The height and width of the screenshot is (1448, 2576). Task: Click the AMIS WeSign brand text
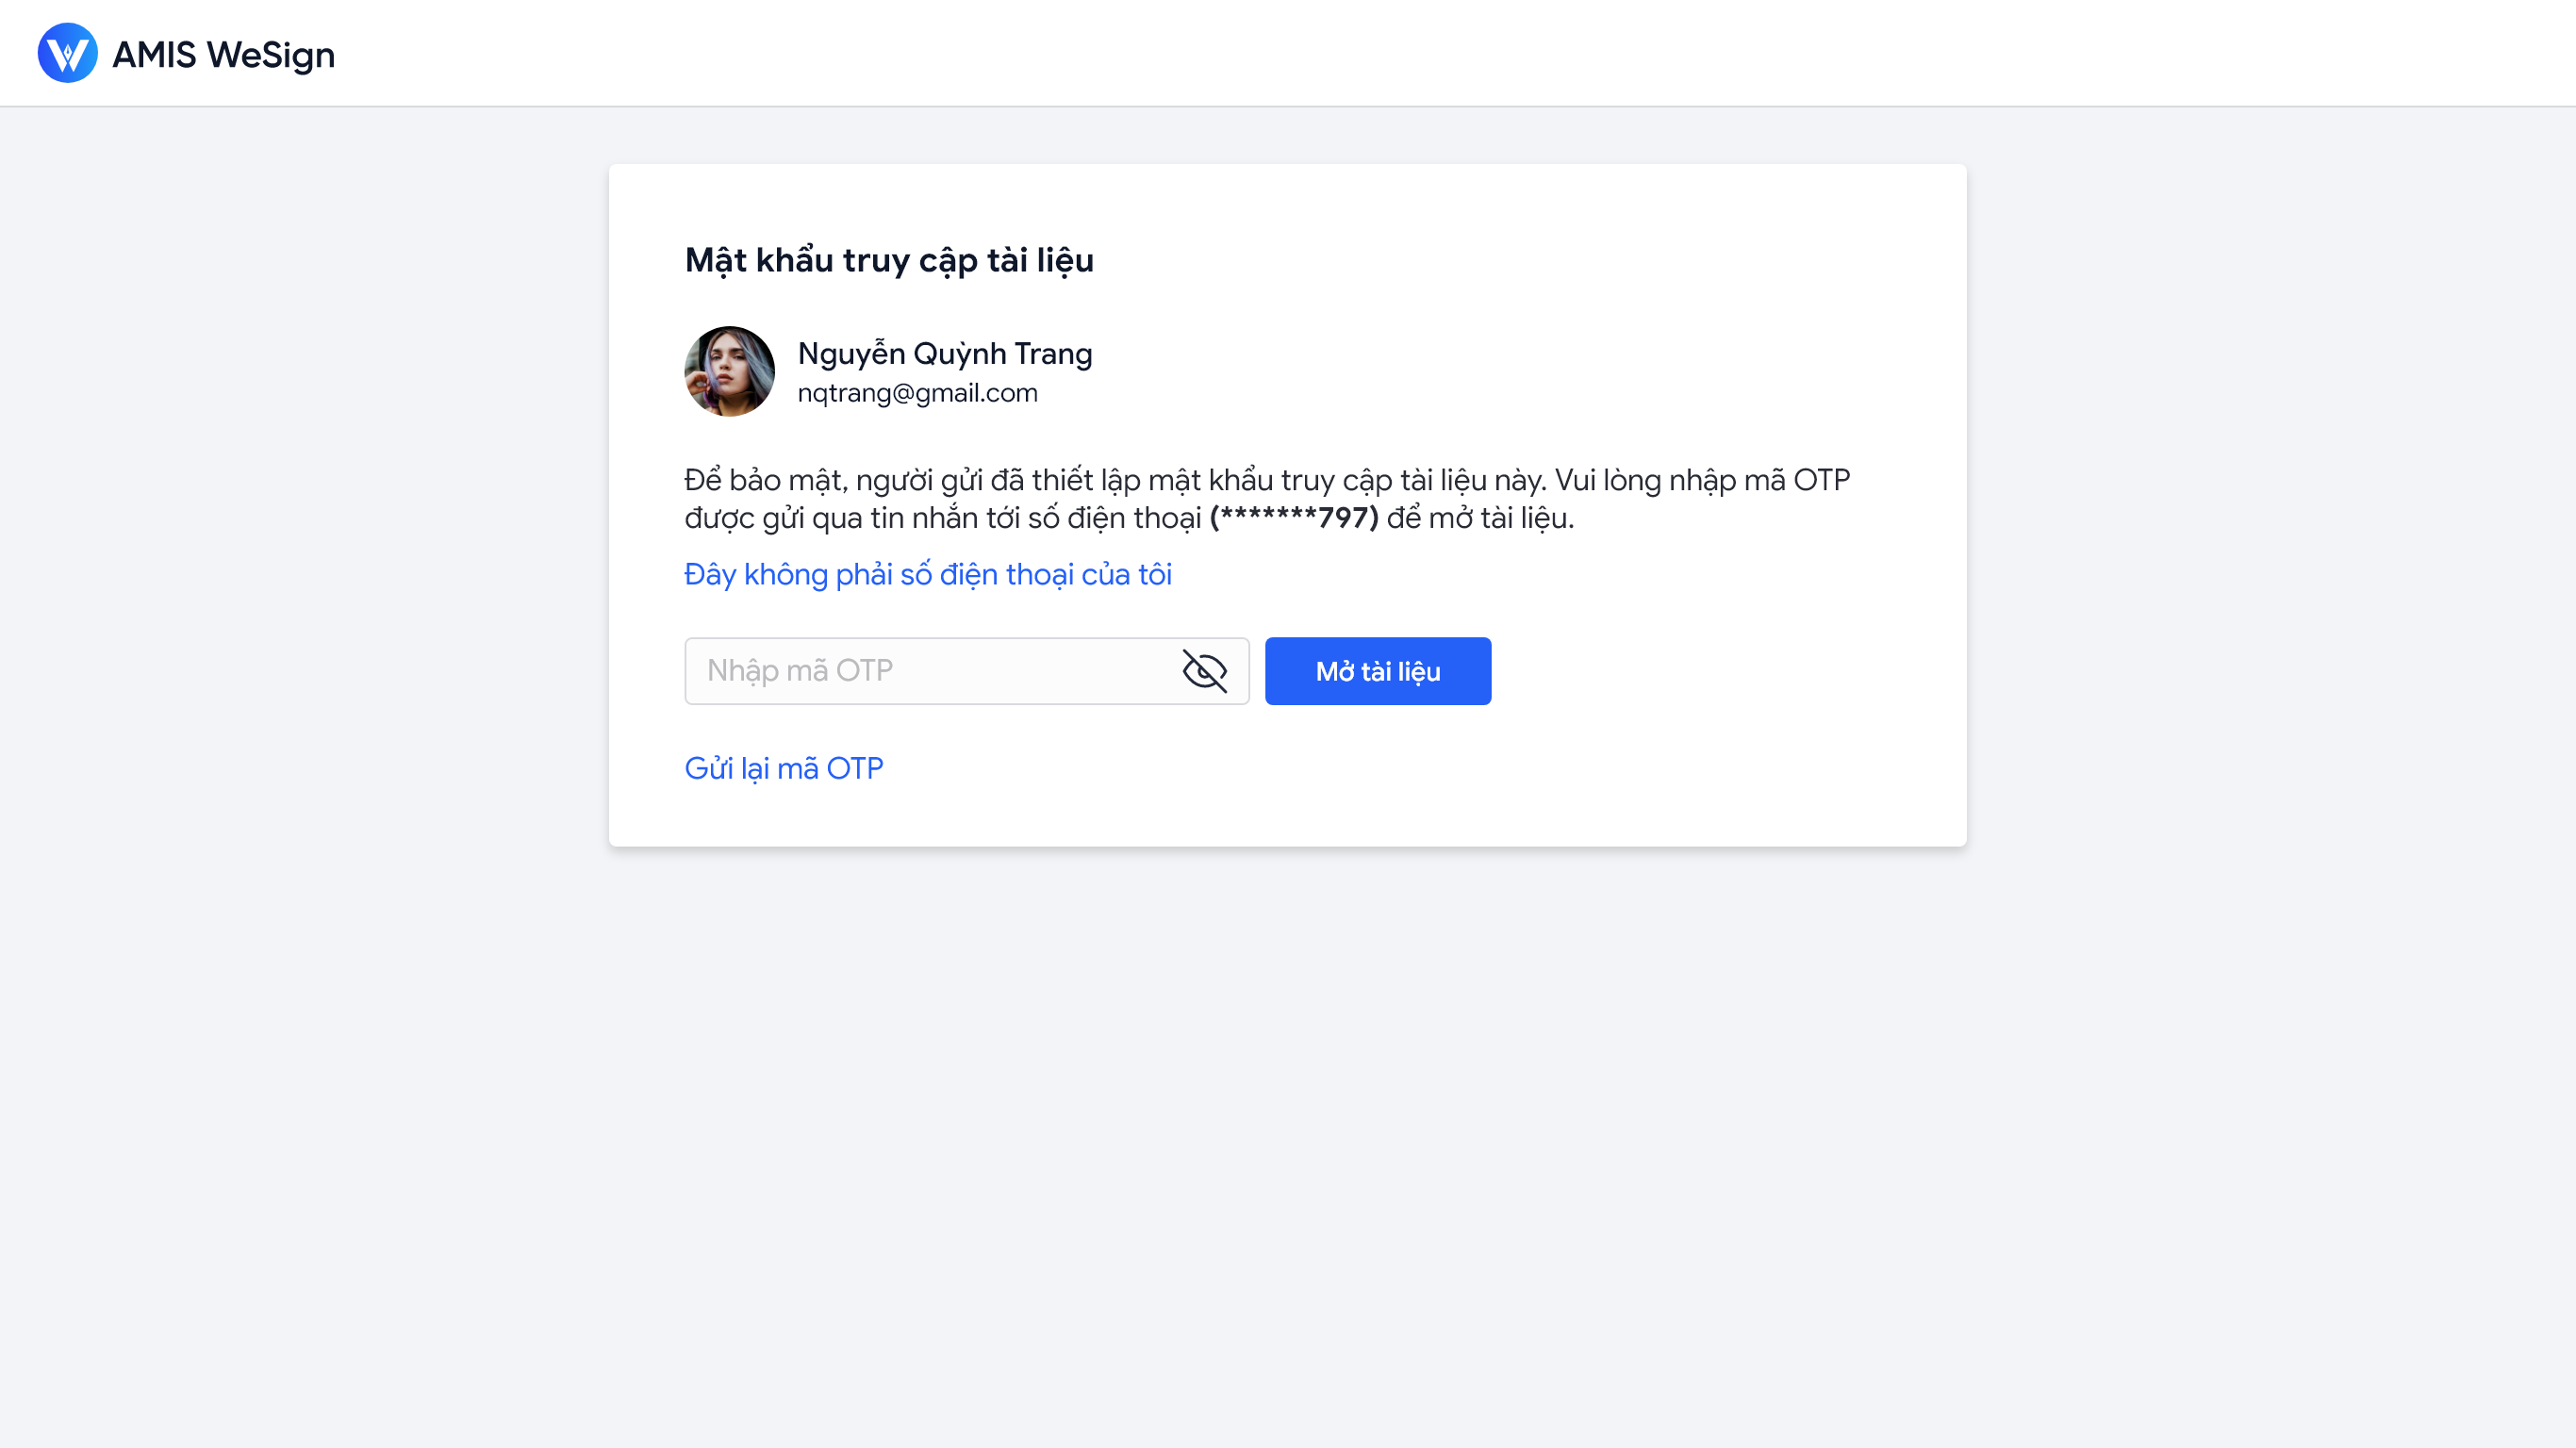pos(223,55)
